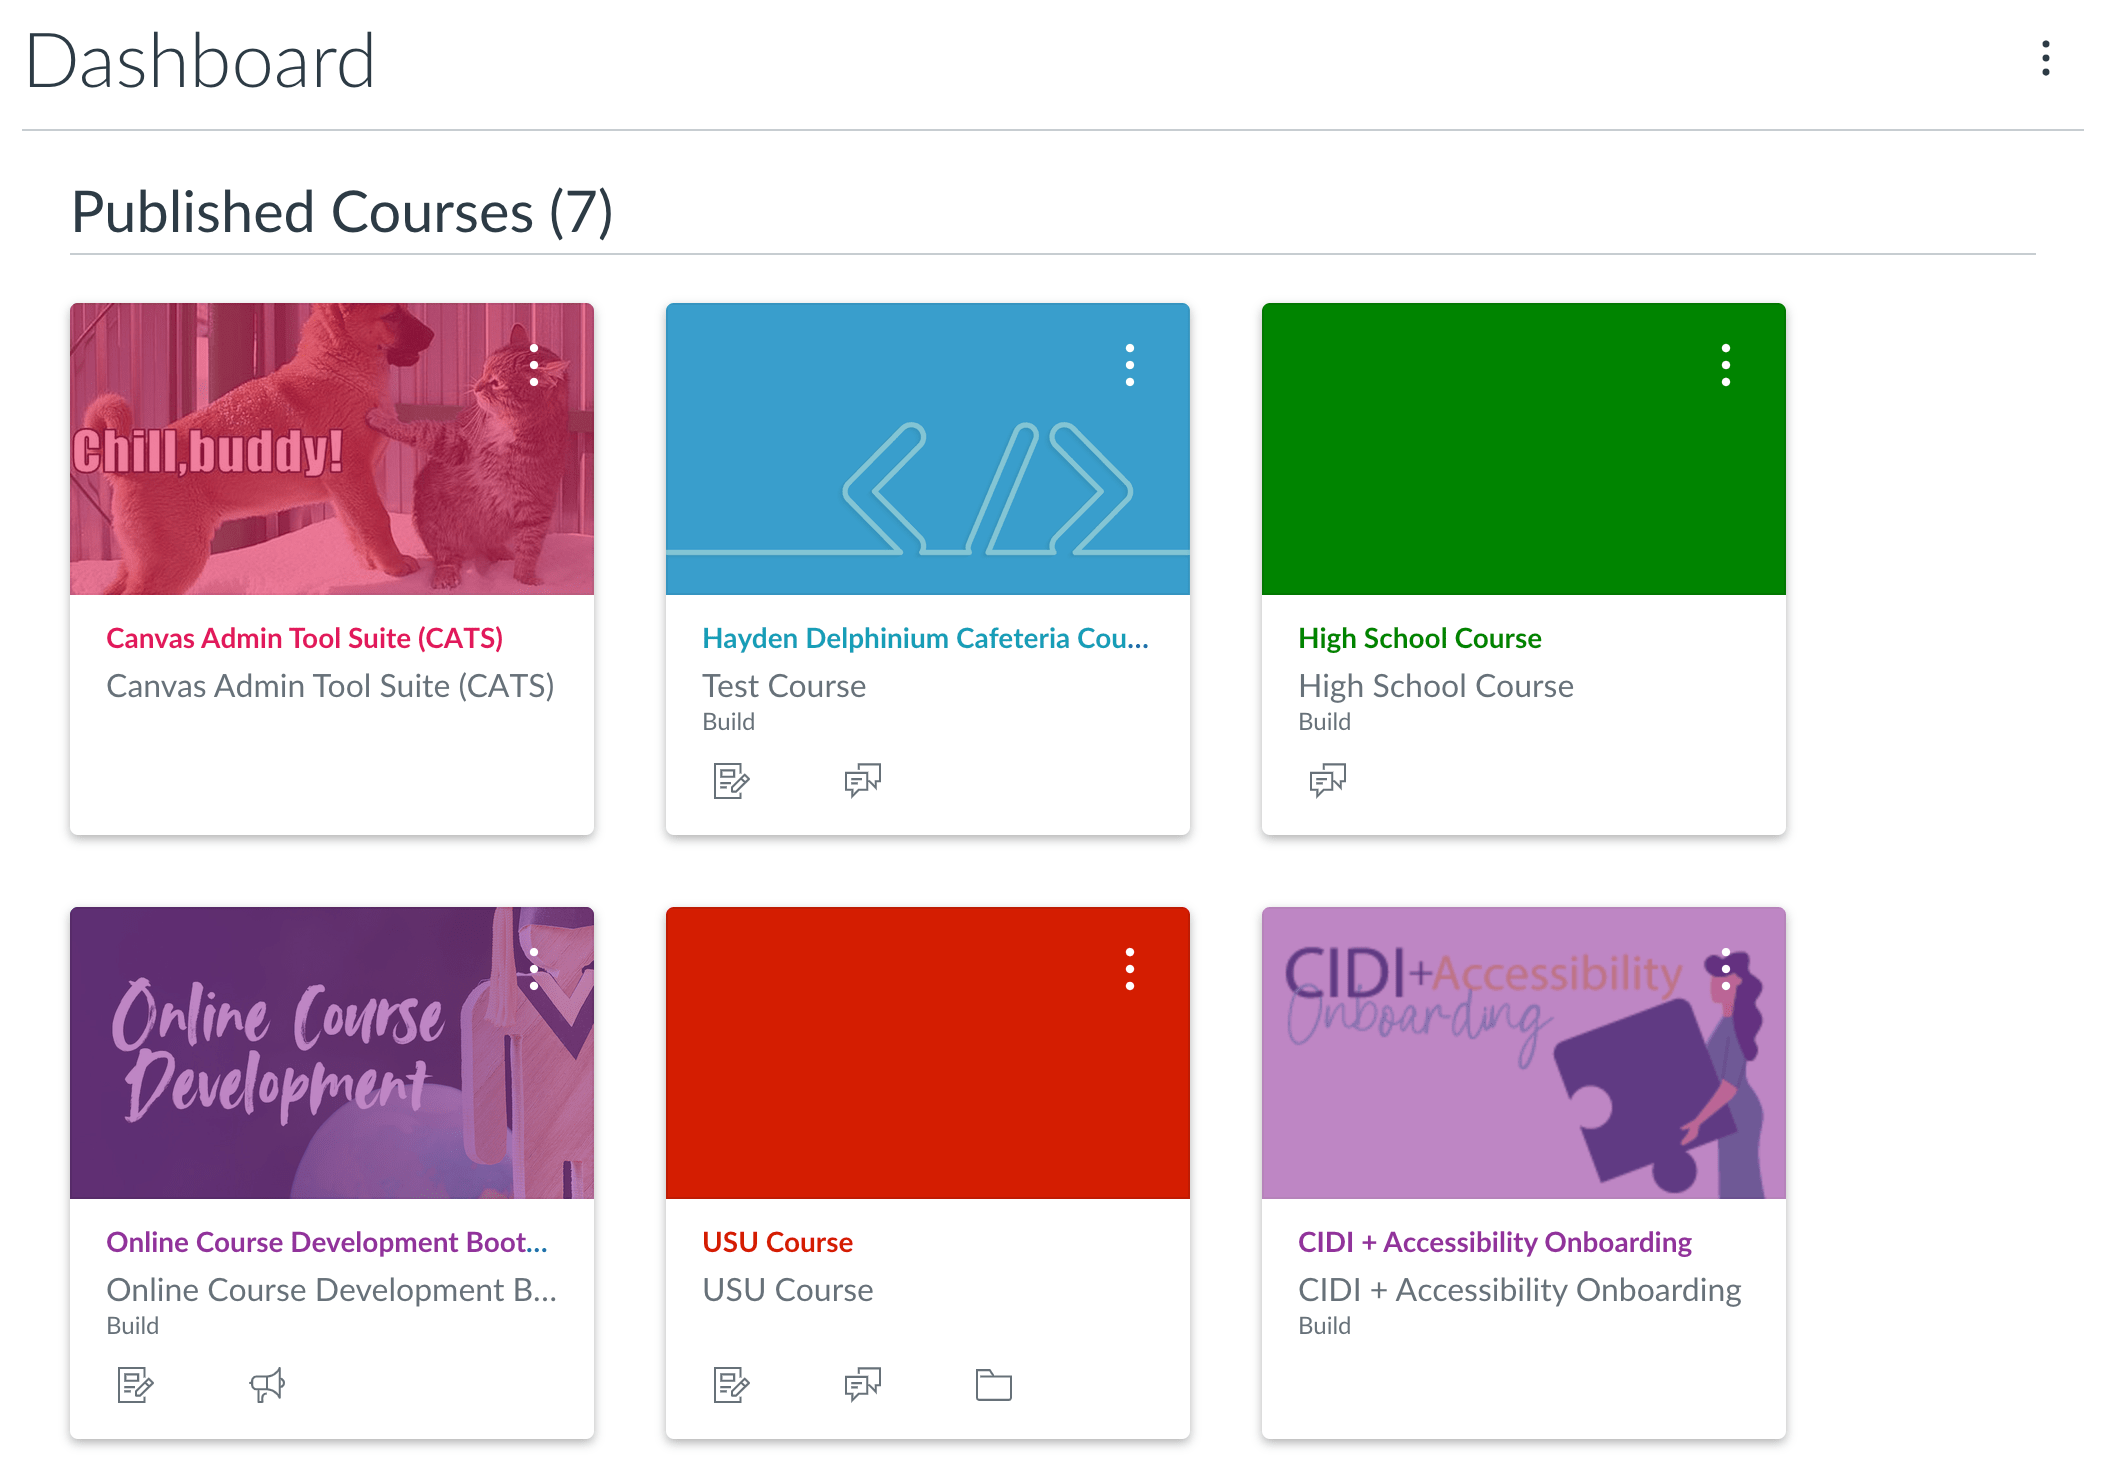
Task: Open the Canvas Admin Tool Suite (CATS) course
Action: pyautogui.click(x=304, y=638)
